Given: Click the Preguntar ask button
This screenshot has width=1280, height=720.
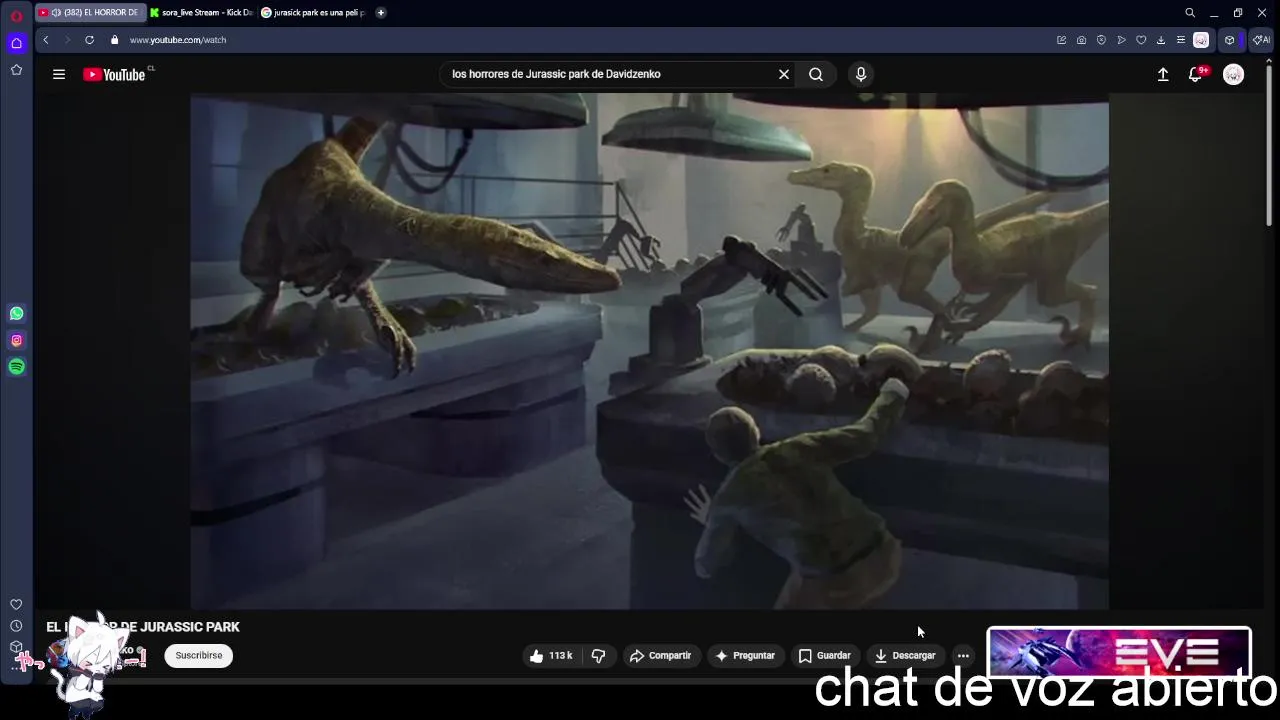Looking at the screenshot, I should tap(745, 656).
